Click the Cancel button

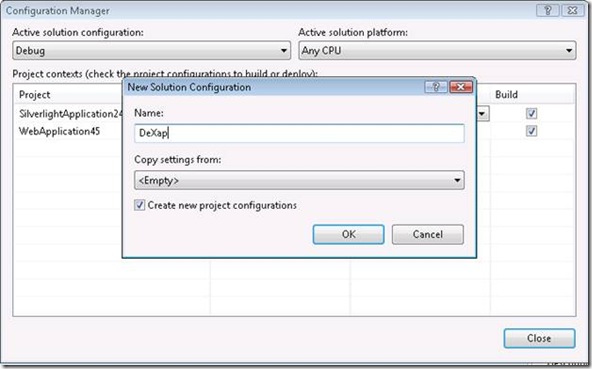[x=428, y=235]
